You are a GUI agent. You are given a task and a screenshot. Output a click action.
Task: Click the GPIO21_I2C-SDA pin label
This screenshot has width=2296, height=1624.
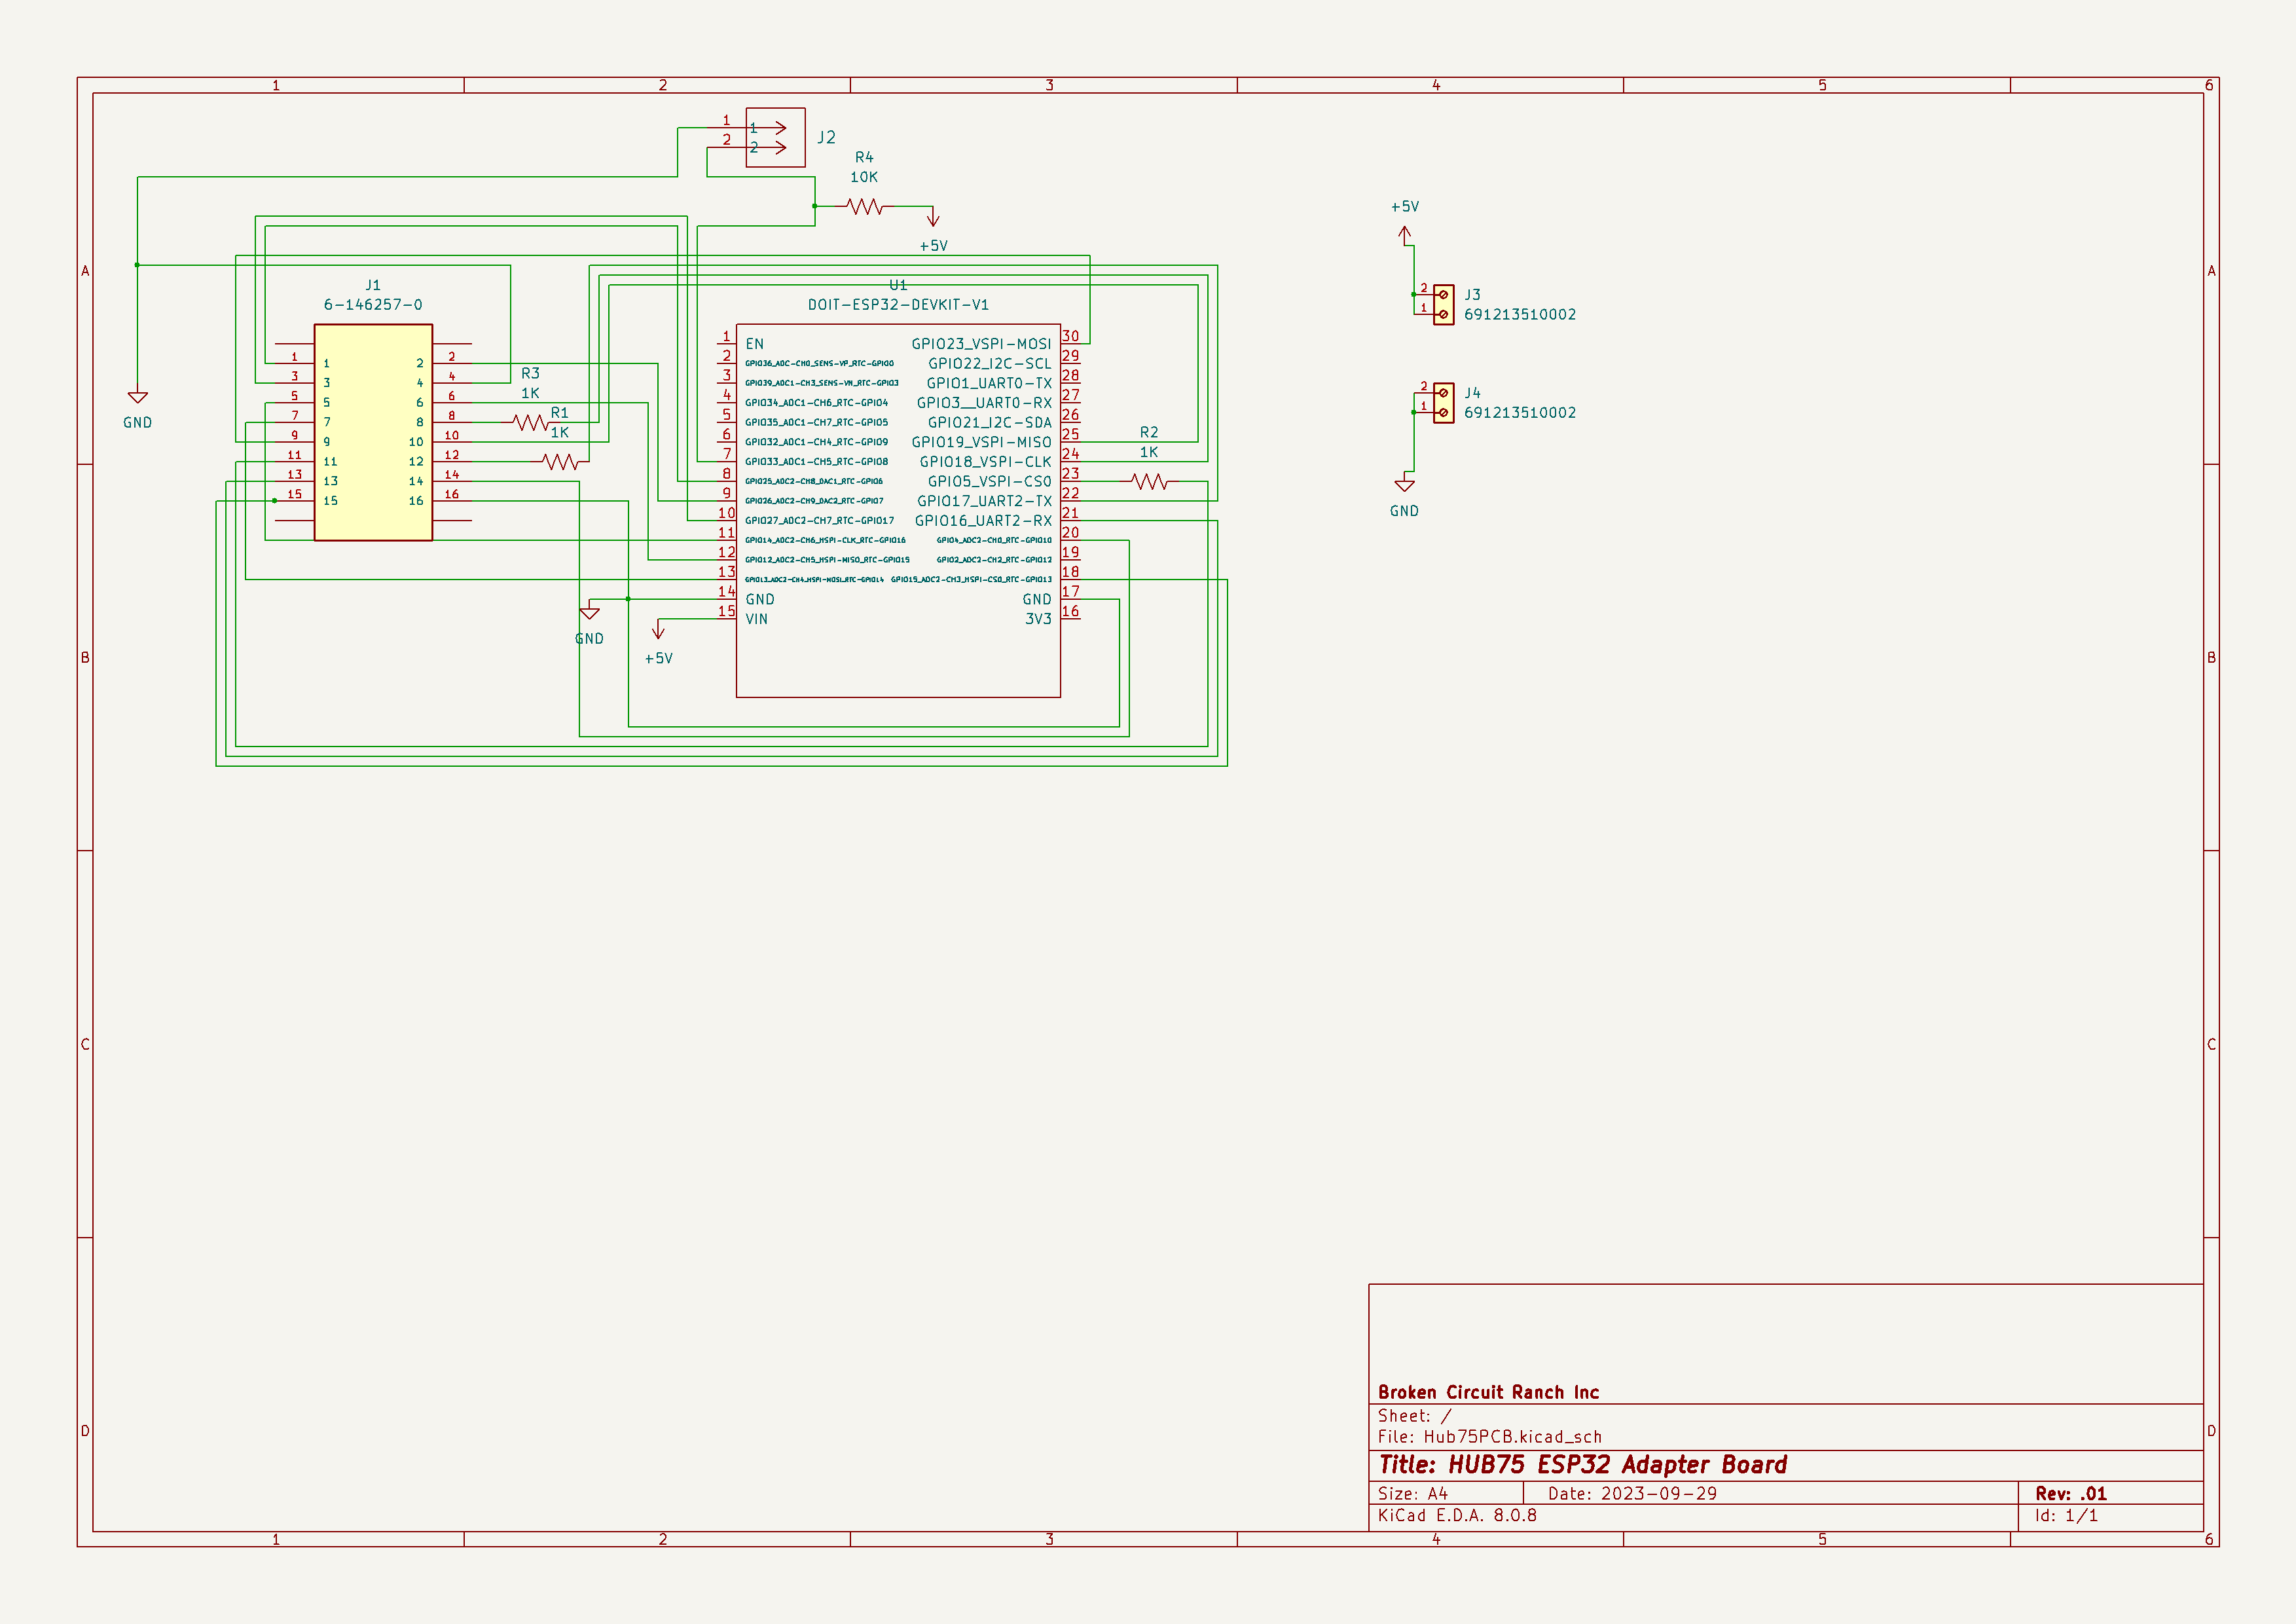[x=988, y=423]
